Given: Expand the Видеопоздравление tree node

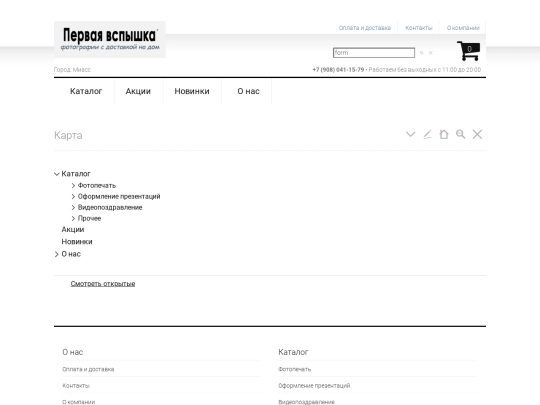Looking at the screenshot, I should point(73,207).
